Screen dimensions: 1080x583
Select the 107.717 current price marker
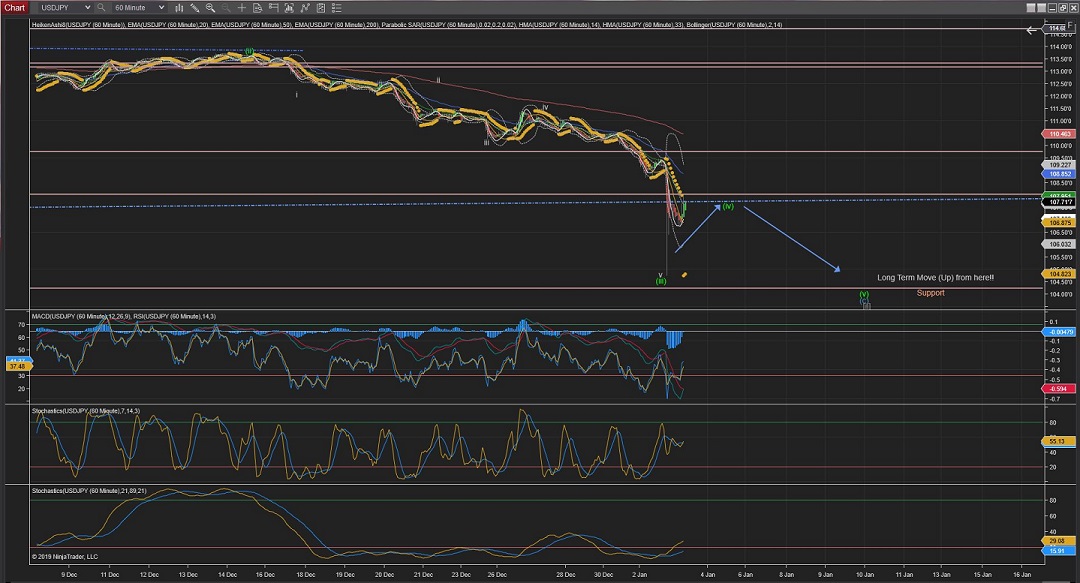coord(1059,203)
